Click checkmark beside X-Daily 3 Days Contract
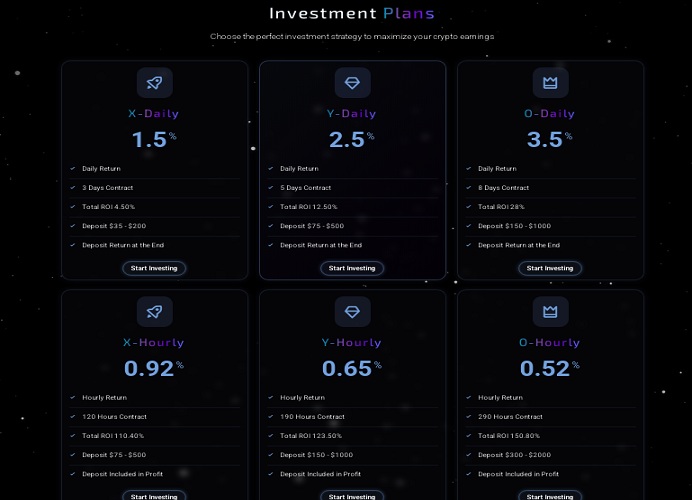Viewport: 692px width, 500px height. click(x=73, y=188)
